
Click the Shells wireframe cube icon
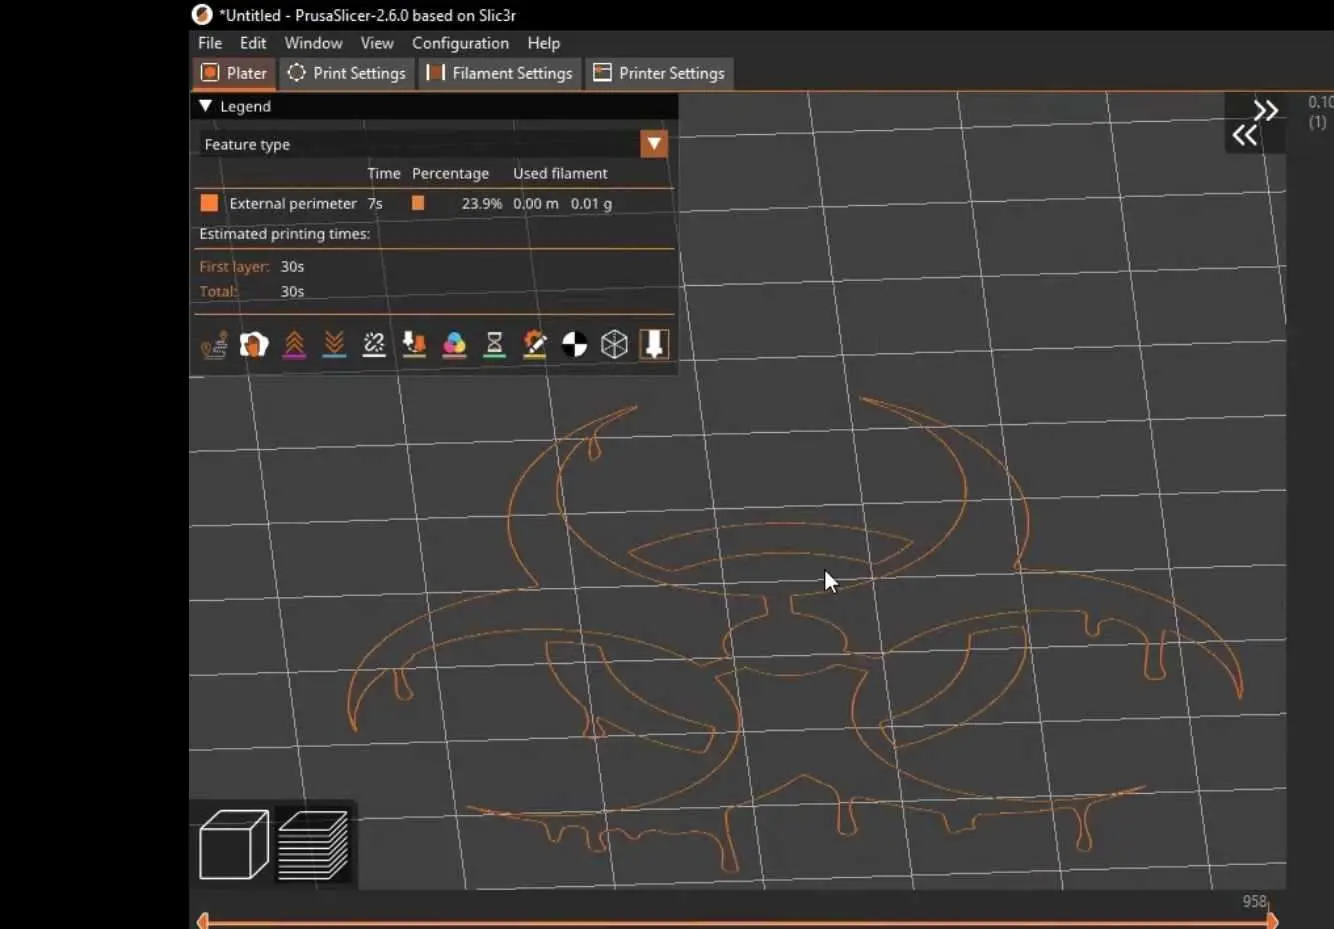click(x=614, y=345)
